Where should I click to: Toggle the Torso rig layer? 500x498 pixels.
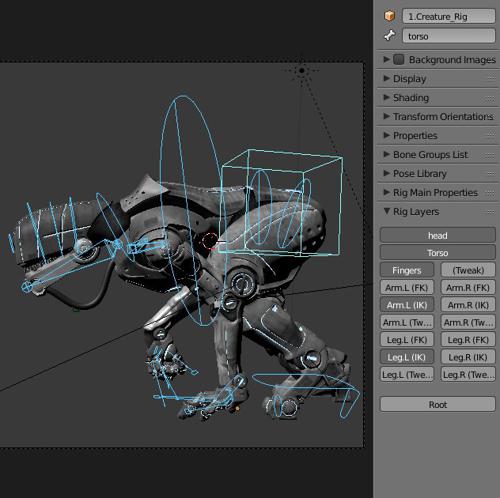click(438, 253)
